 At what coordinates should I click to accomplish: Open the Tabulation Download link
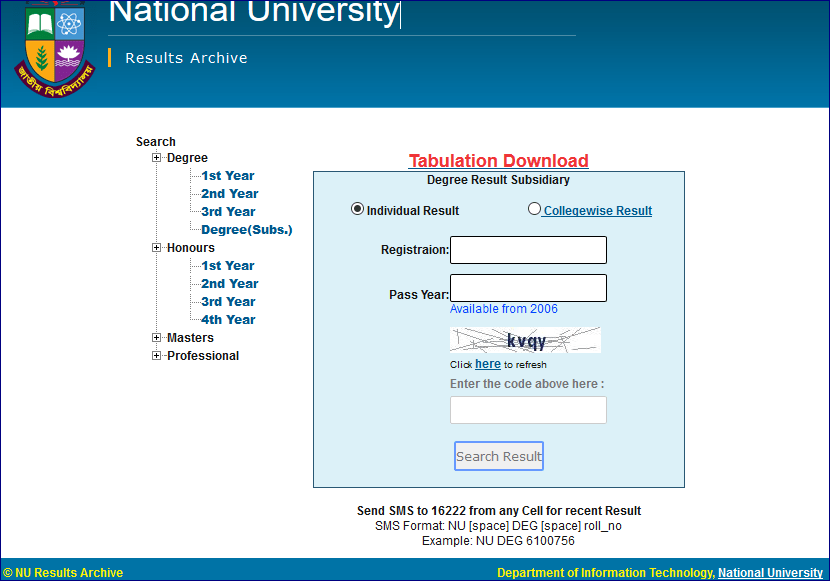[499, 160]
